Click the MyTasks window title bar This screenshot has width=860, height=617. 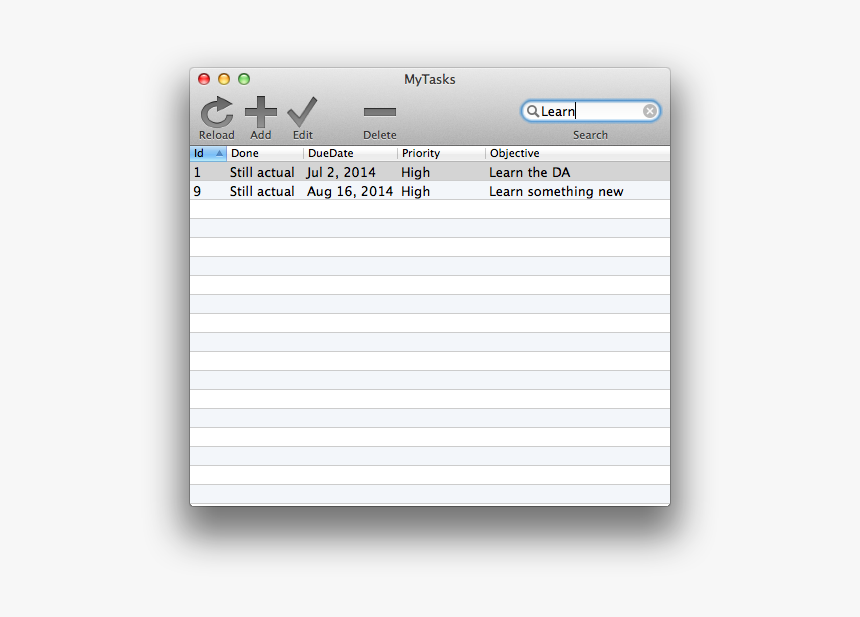tap(430, 80)
